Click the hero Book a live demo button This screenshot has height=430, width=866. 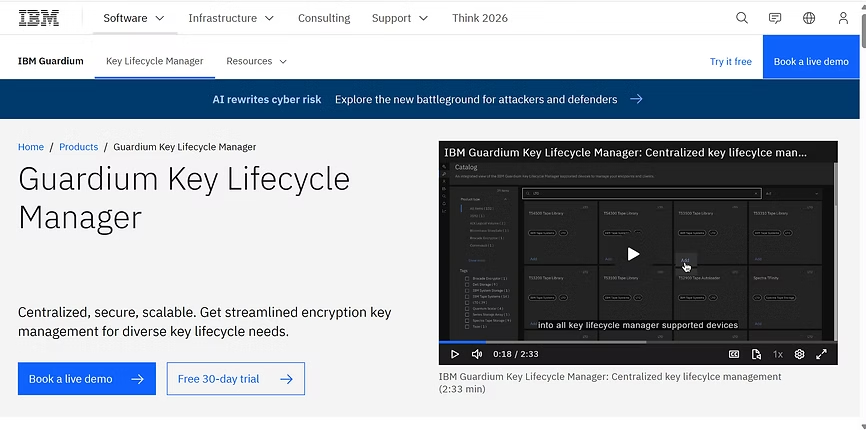point(87,379)
